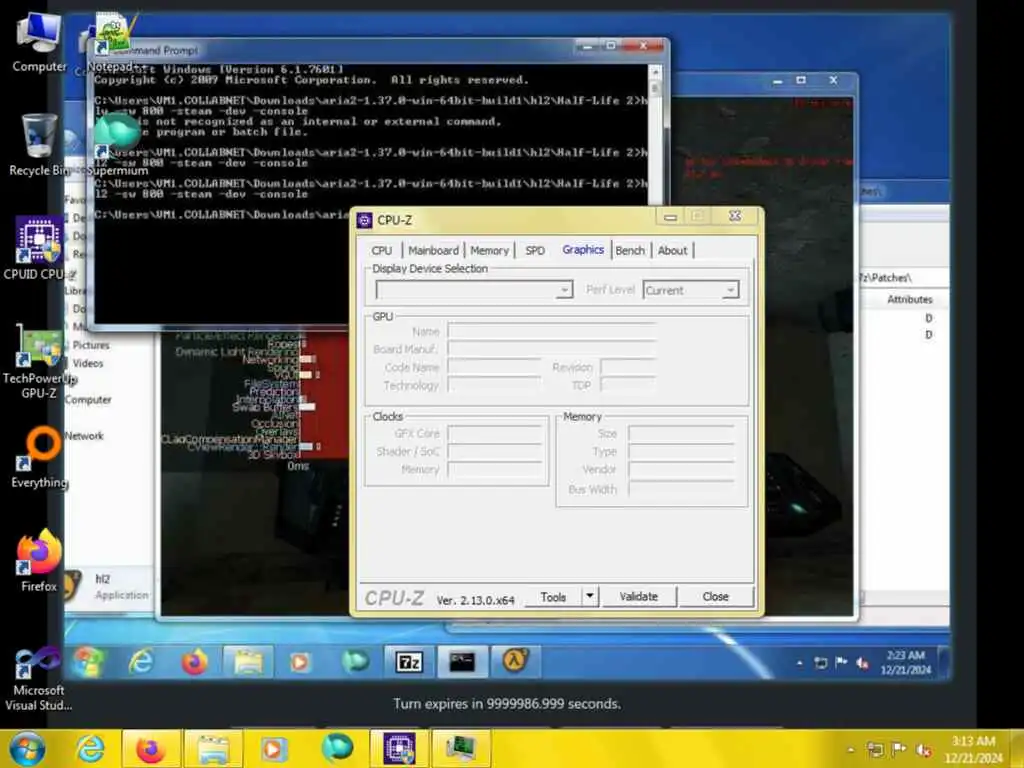Switch to the Bench tab in CPU-Z
Screen dimensions: 1024x768
click(x=630, y=250)
